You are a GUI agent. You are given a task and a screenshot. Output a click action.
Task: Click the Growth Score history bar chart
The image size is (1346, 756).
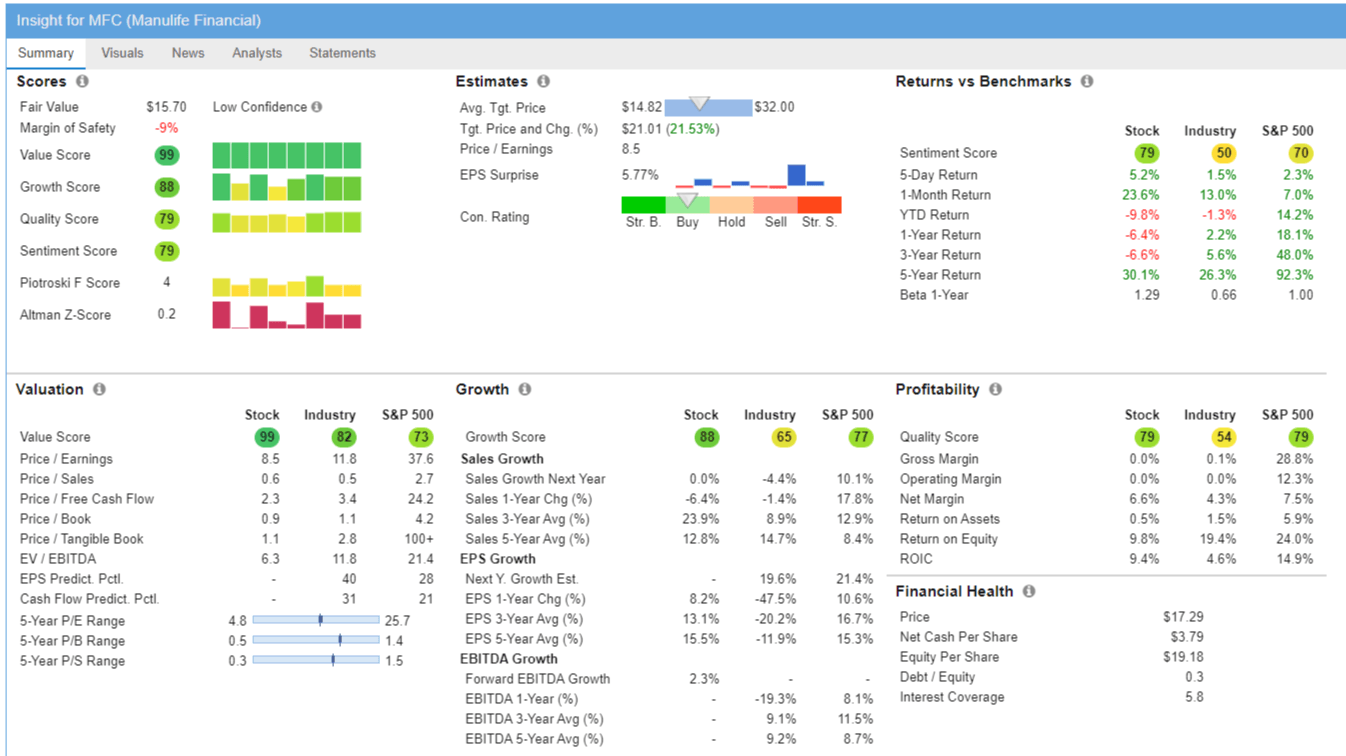(x=287, y=187)
